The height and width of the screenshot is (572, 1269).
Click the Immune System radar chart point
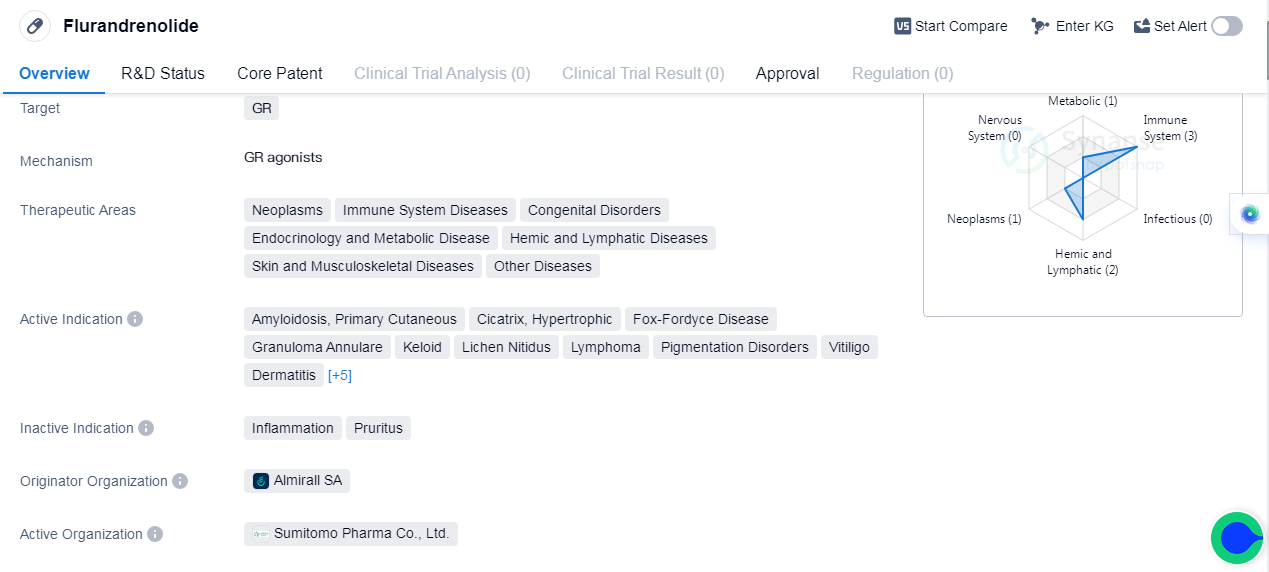click(1137, 147)
